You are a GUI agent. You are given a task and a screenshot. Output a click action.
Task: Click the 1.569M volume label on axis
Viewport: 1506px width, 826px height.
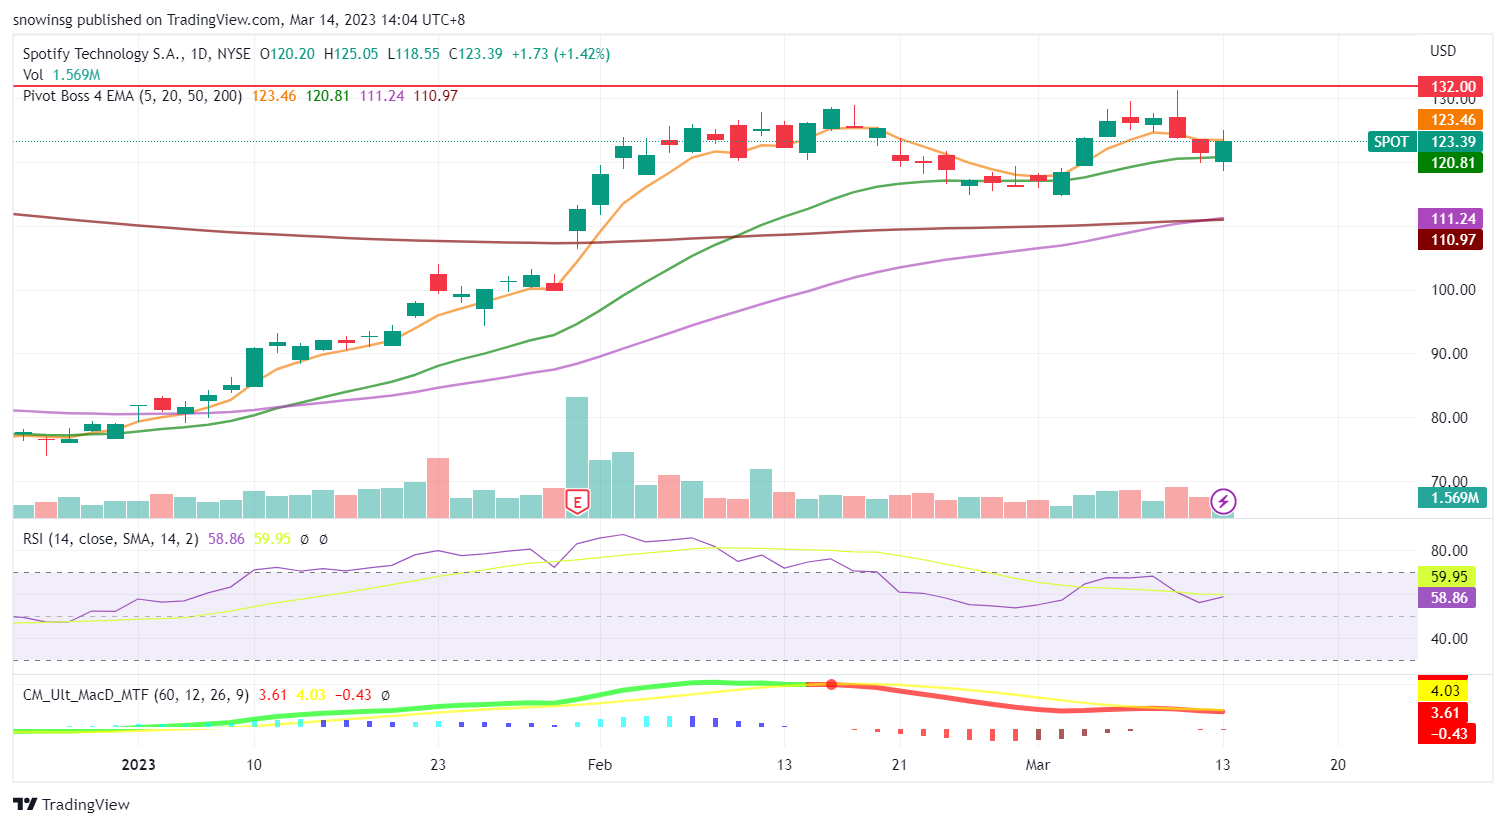(x=1450, y=498)
